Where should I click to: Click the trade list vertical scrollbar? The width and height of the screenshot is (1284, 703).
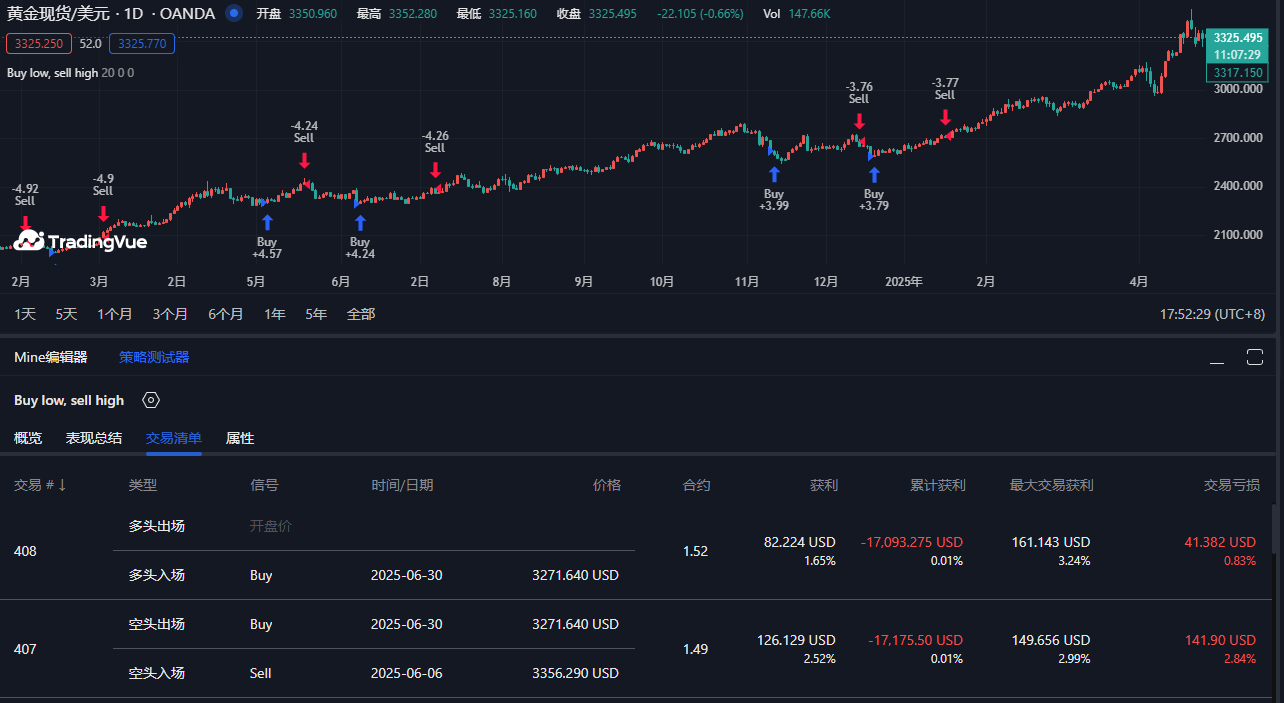pos(1275,530)
